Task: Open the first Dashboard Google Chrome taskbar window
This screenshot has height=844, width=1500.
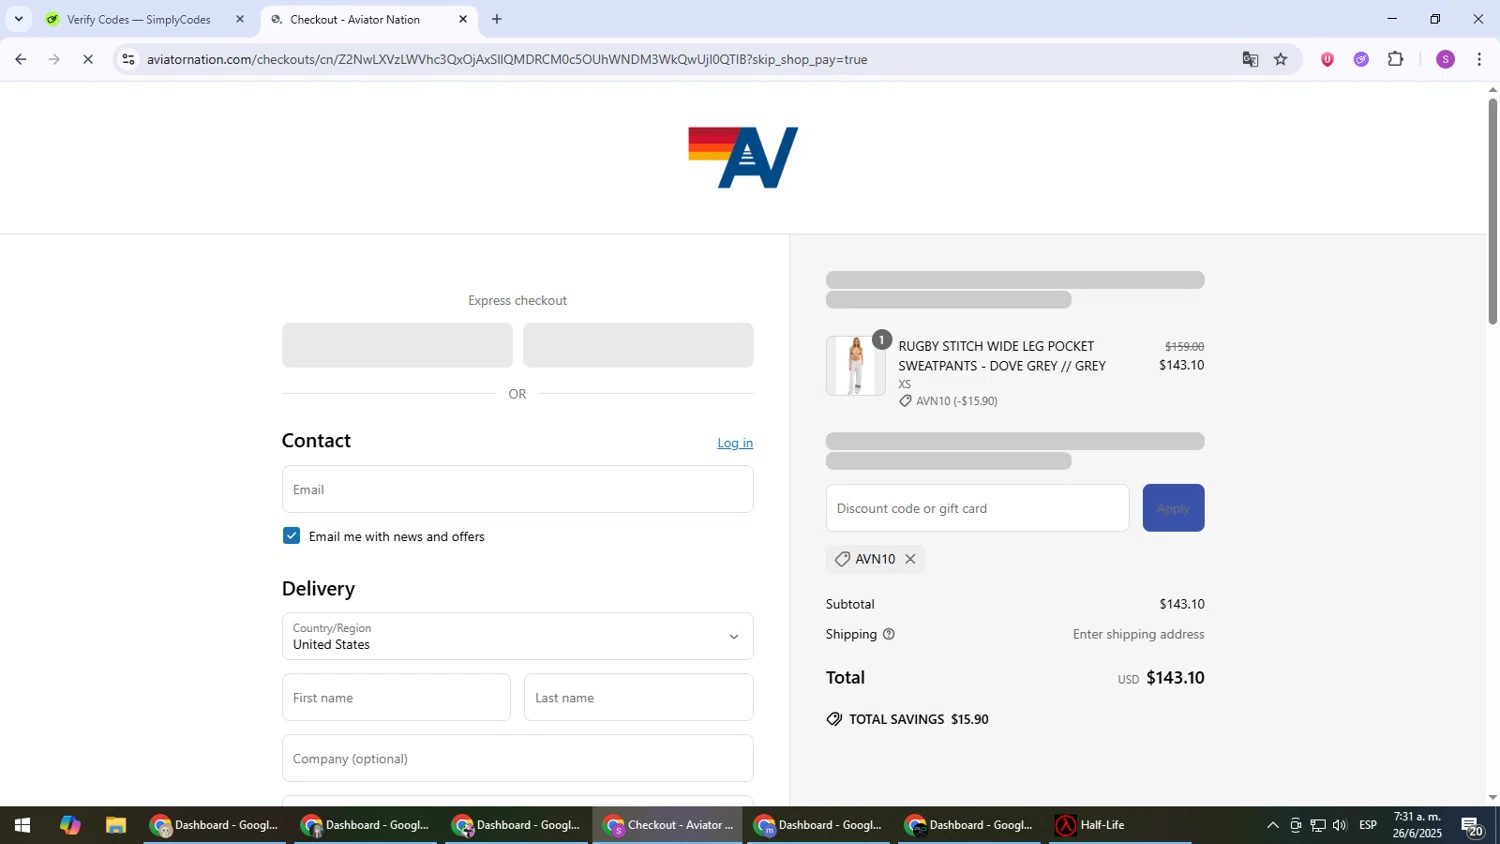Action: point(214,825)
